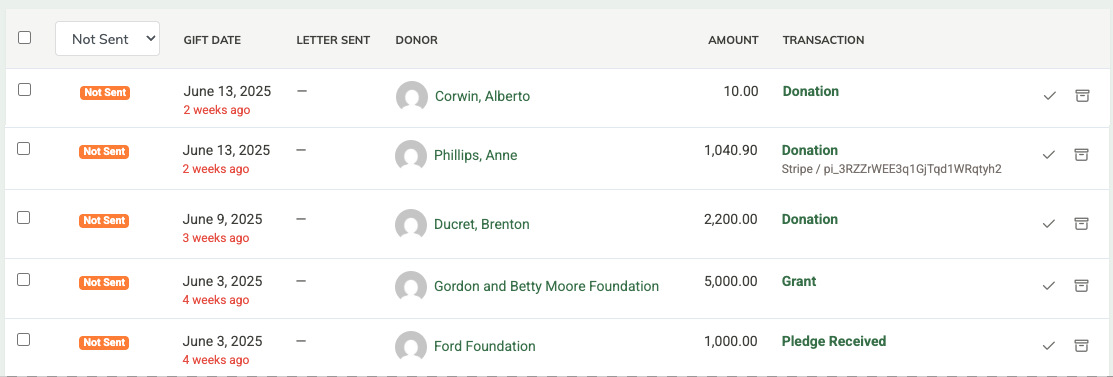Select the Corwin, Alberto row checkbox
This screenshot has width=1113, height=377.
pyautogui.click(x=24, y=89)
